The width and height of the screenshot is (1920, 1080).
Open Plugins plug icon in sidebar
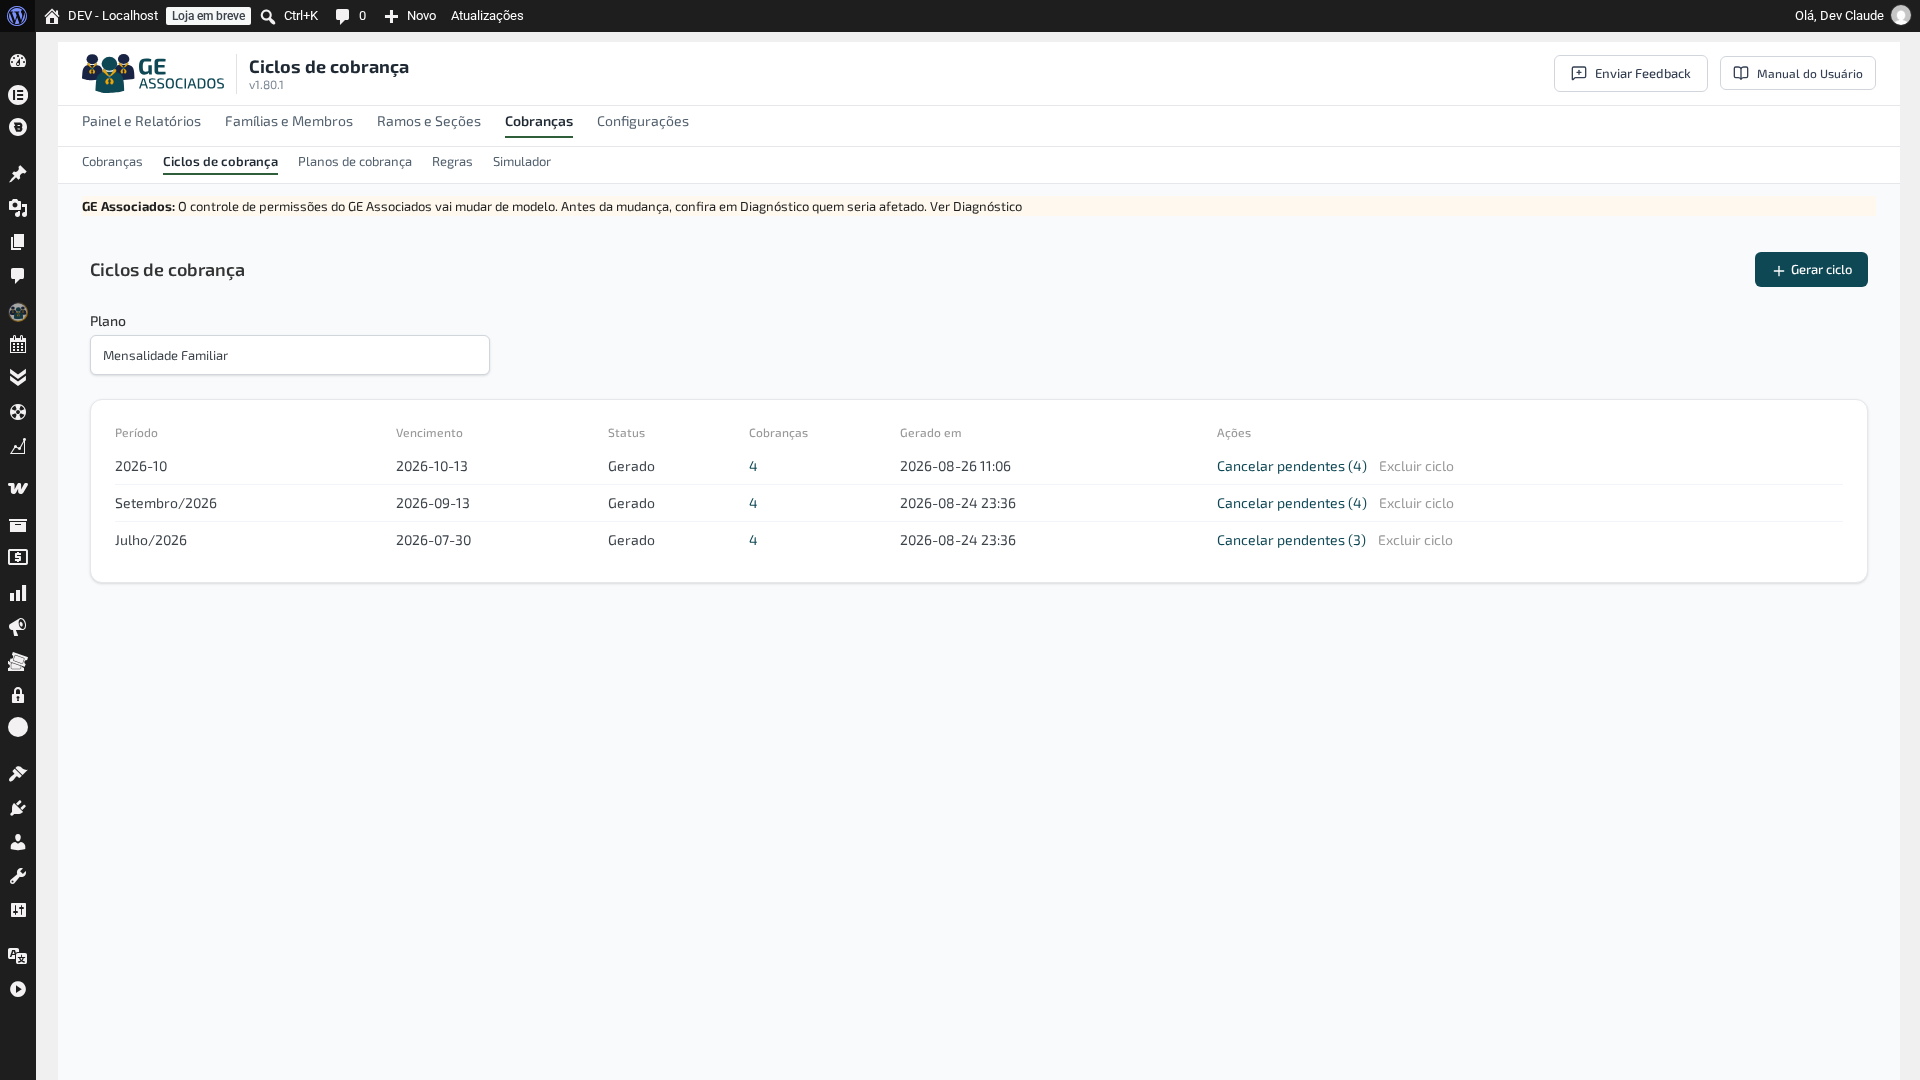(18, 808)
